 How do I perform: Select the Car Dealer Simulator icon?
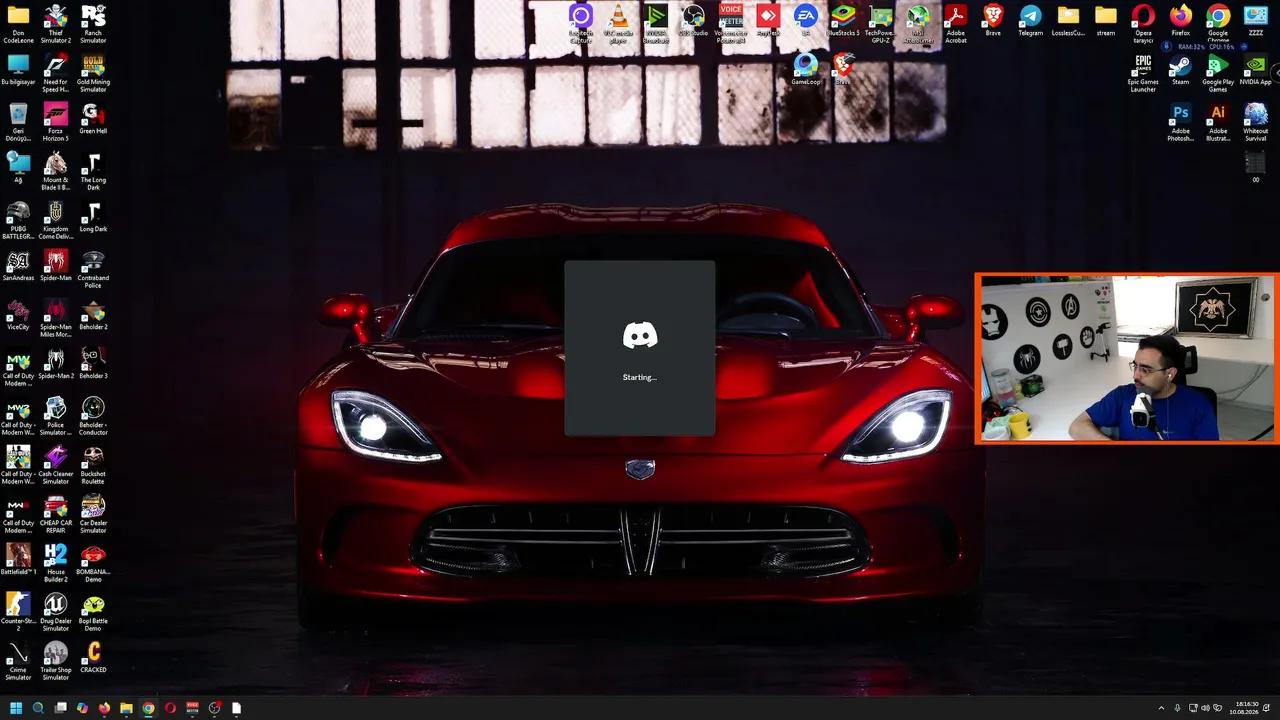coord(93,514)
